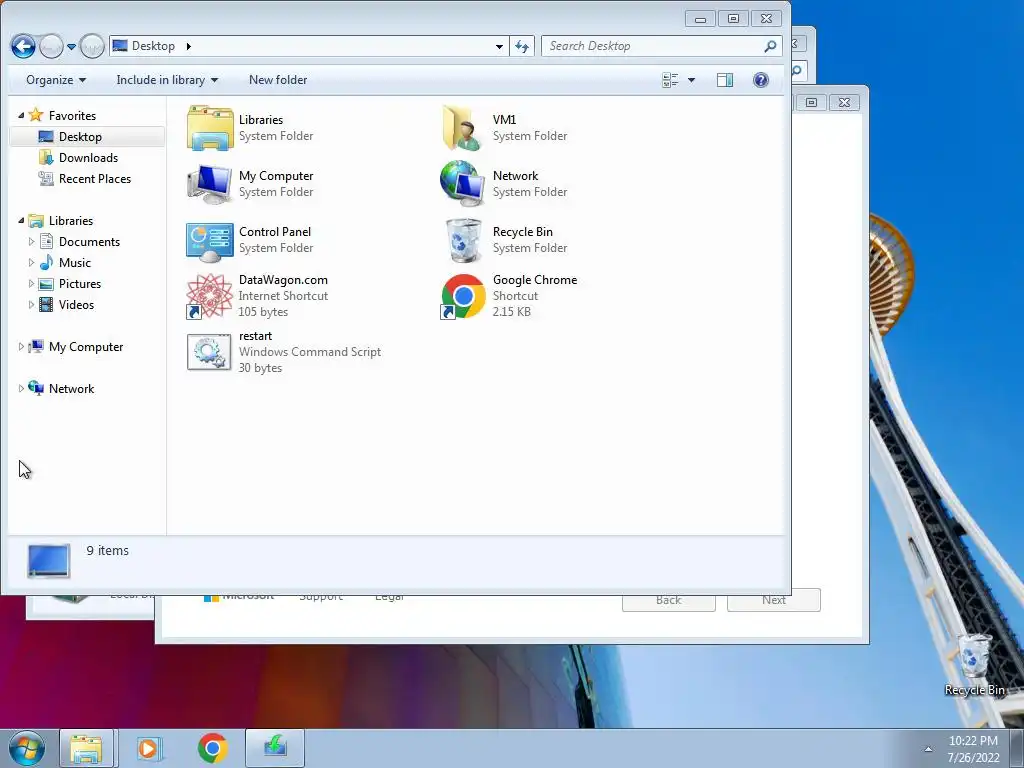Click the "DataWagon.com" file name
This screenshot has width=1024, height=768.
[283, 280]
